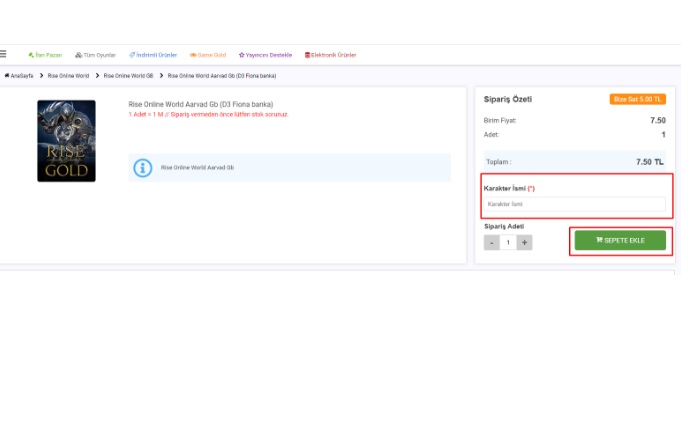Click the Aarvad Gb (D3 Fiona banka) breadcrumb
Image resolution: width=681 pixels, height=434 pixels.
(222, 75)
